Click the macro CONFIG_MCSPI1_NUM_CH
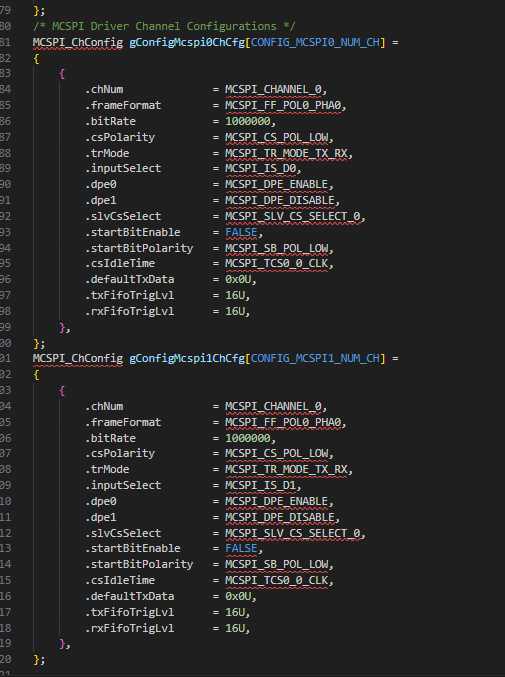Screen dimensions: 505x677 (x=315, y=358)
